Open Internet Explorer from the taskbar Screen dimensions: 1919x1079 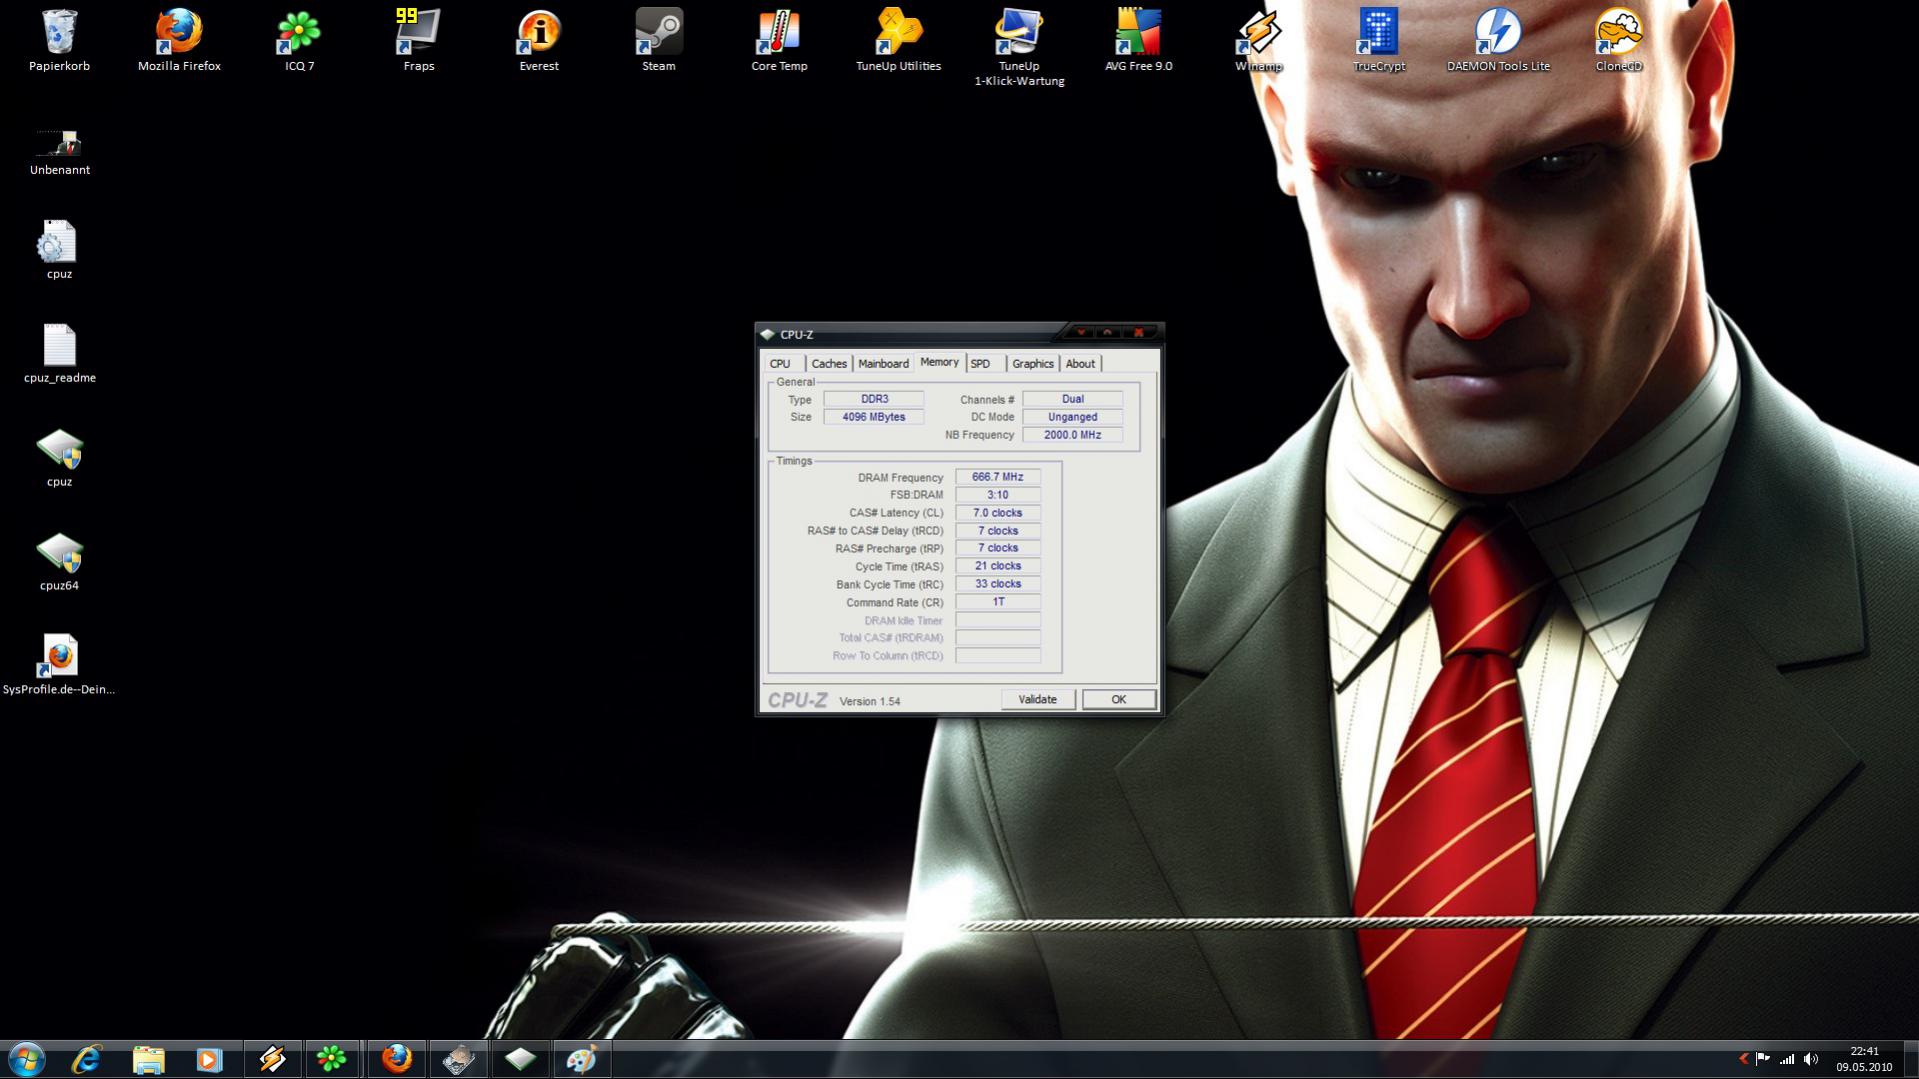tap(87, 1059)
